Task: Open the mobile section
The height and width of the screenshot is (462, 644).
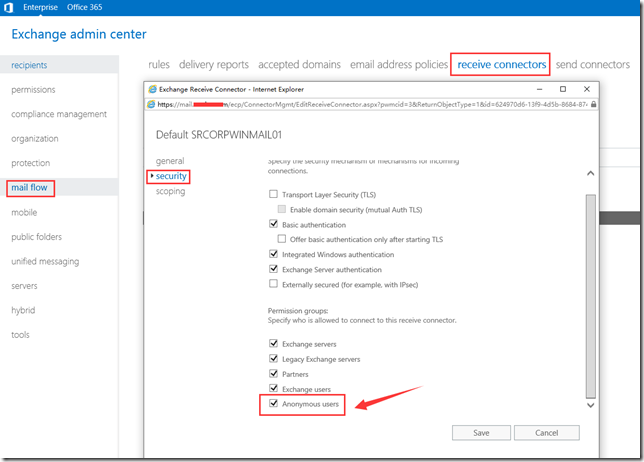Action: click(24, 212)
